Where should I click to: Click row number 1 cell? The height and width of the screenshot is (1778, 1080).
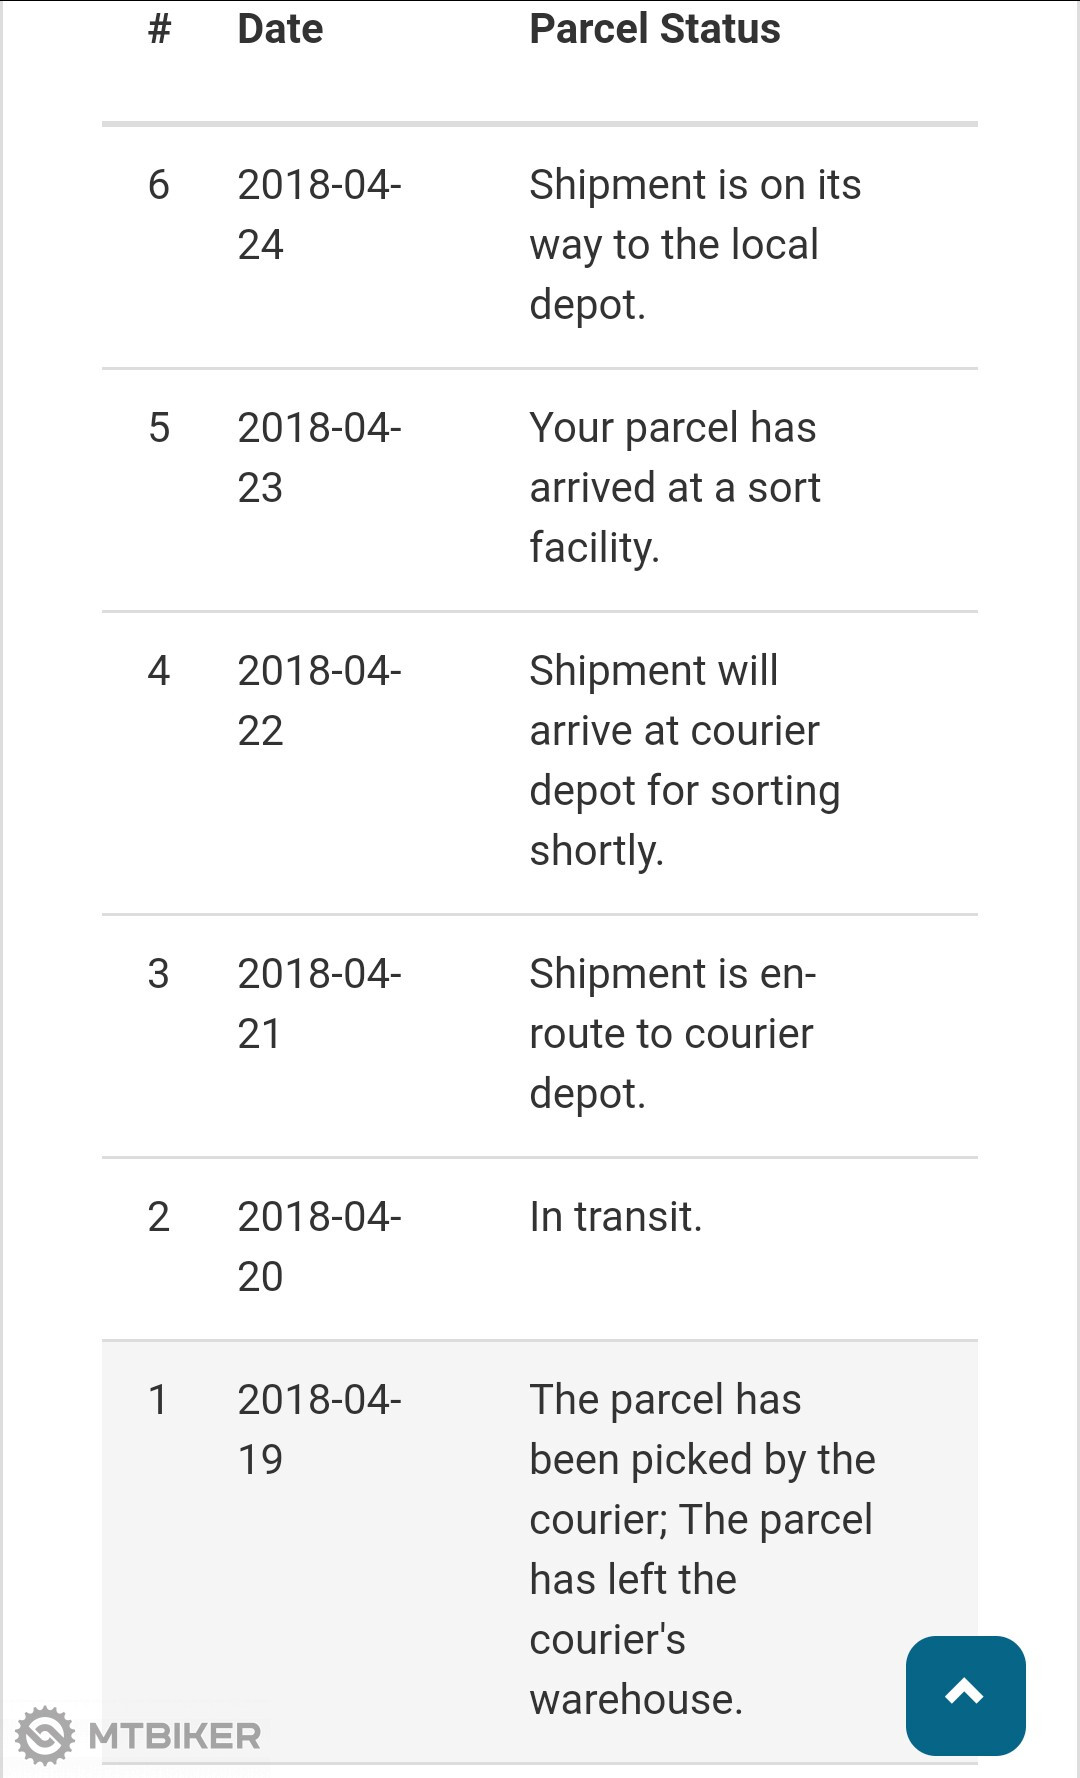click(158, 1400)
